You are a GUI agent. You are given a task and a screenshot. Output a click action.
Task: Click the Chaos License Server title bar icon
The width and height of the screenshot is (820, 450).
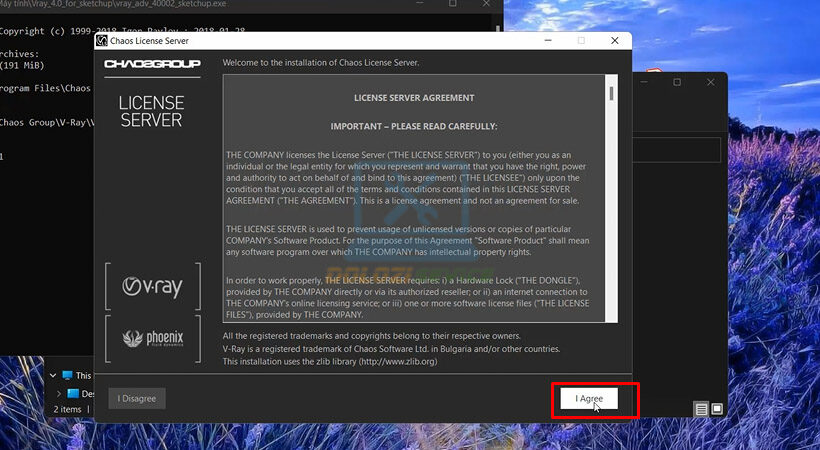(x=102, y=41)
